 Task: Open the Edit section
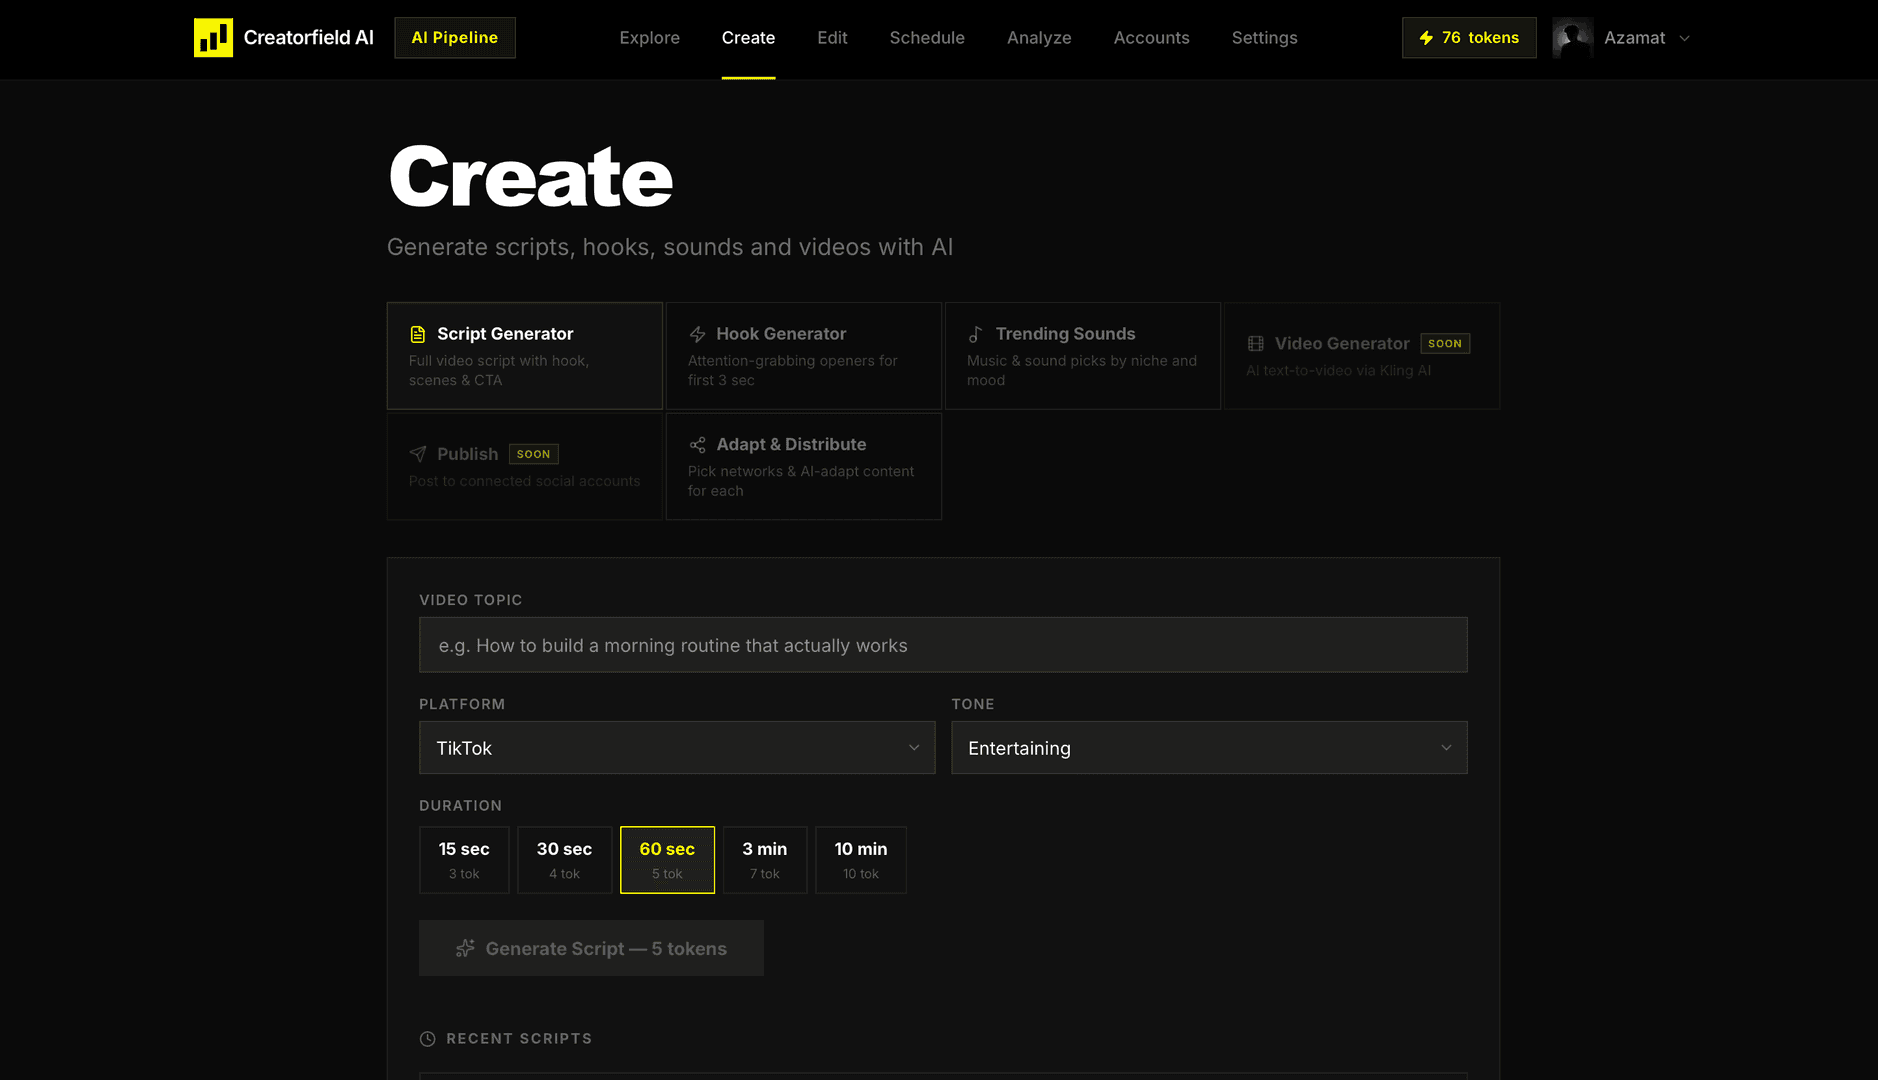click(x=832, y=38)
